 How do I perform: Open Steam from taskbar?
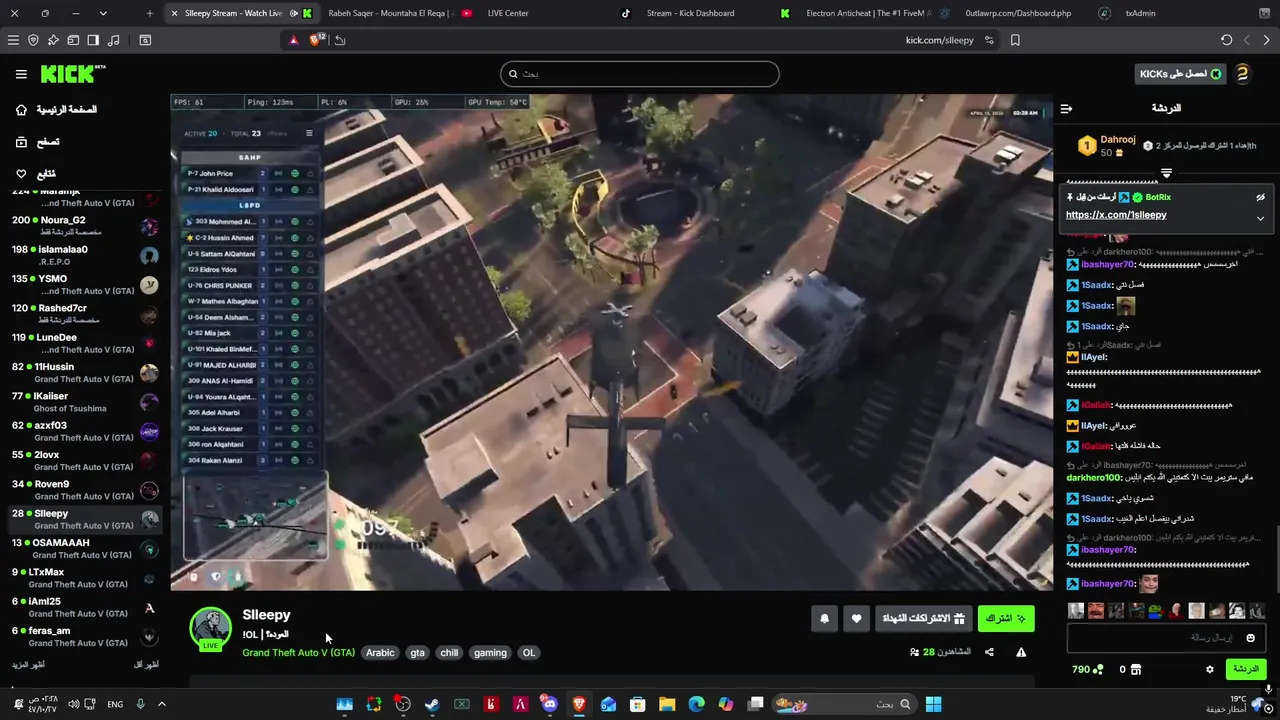pyautogui.click(x=432, y=704)
